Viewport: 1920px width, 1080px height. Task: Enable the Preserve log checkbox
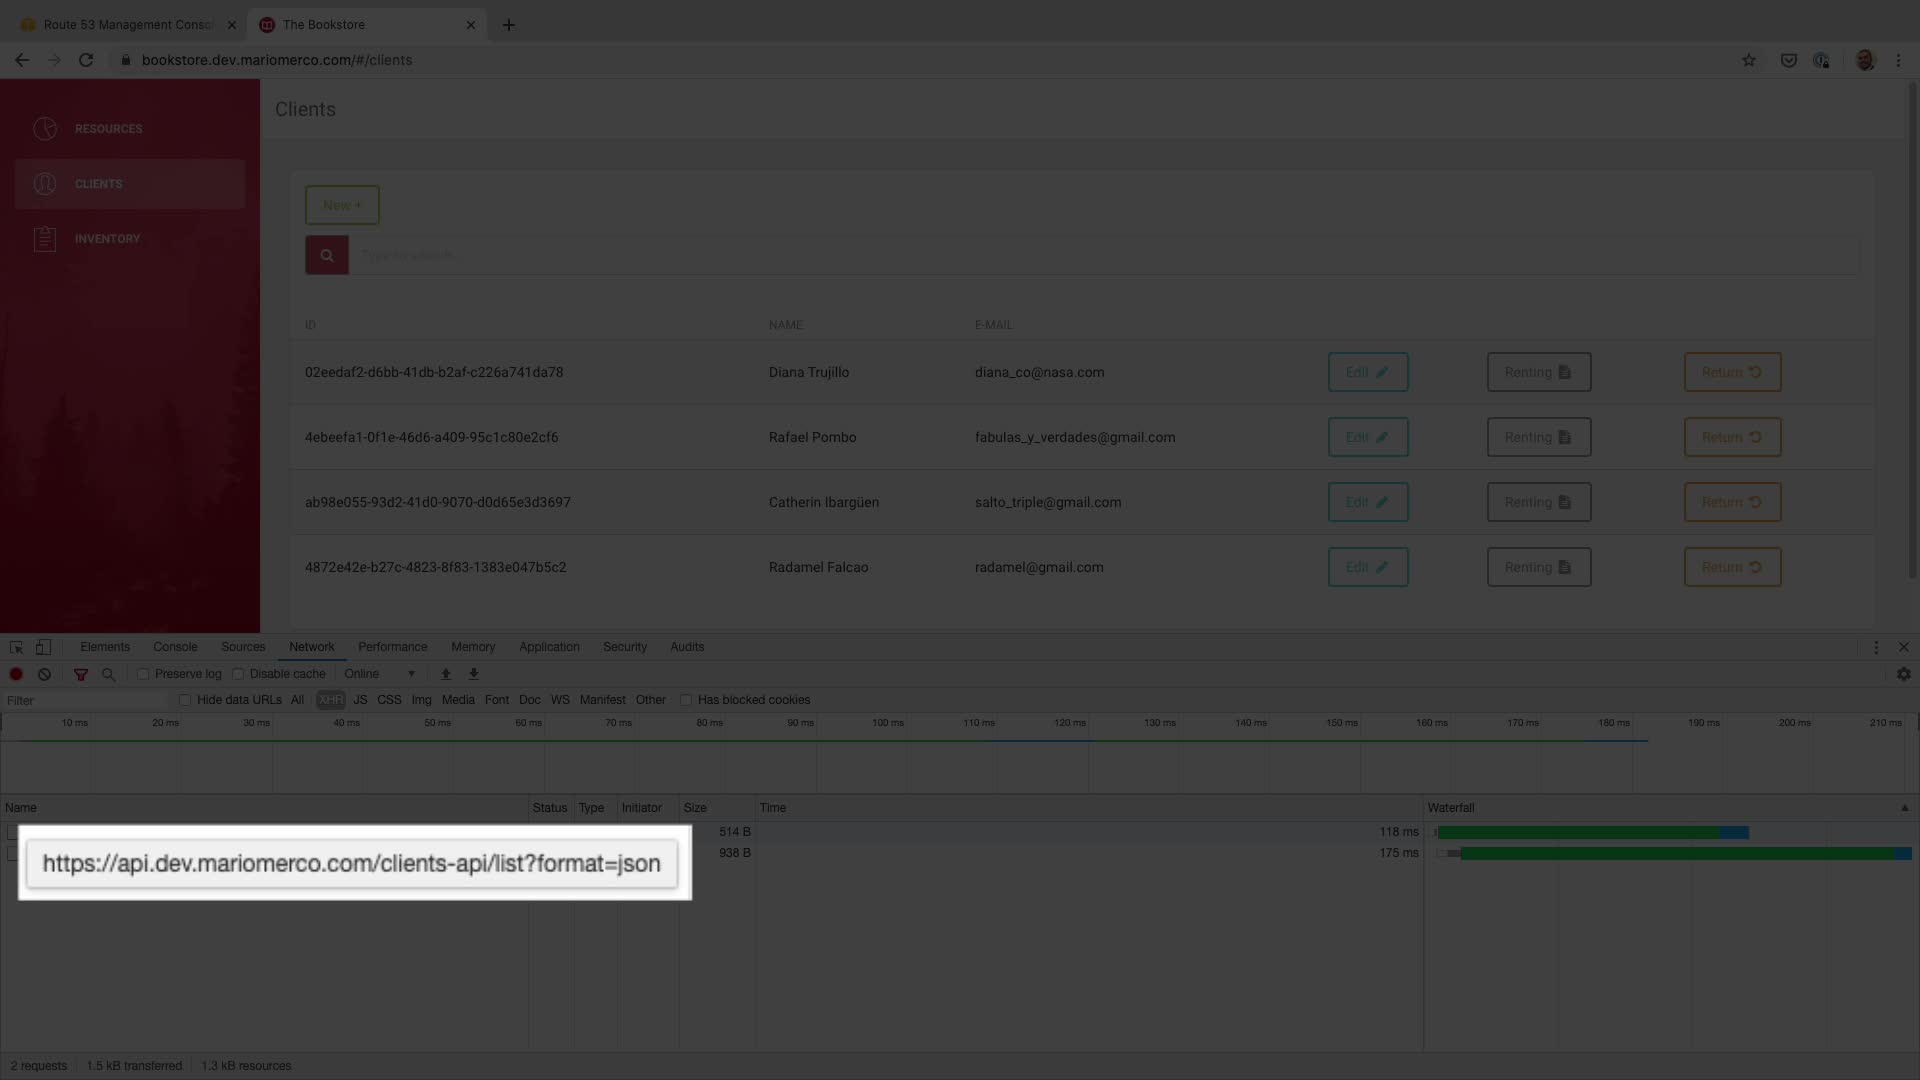click(143, 674)
